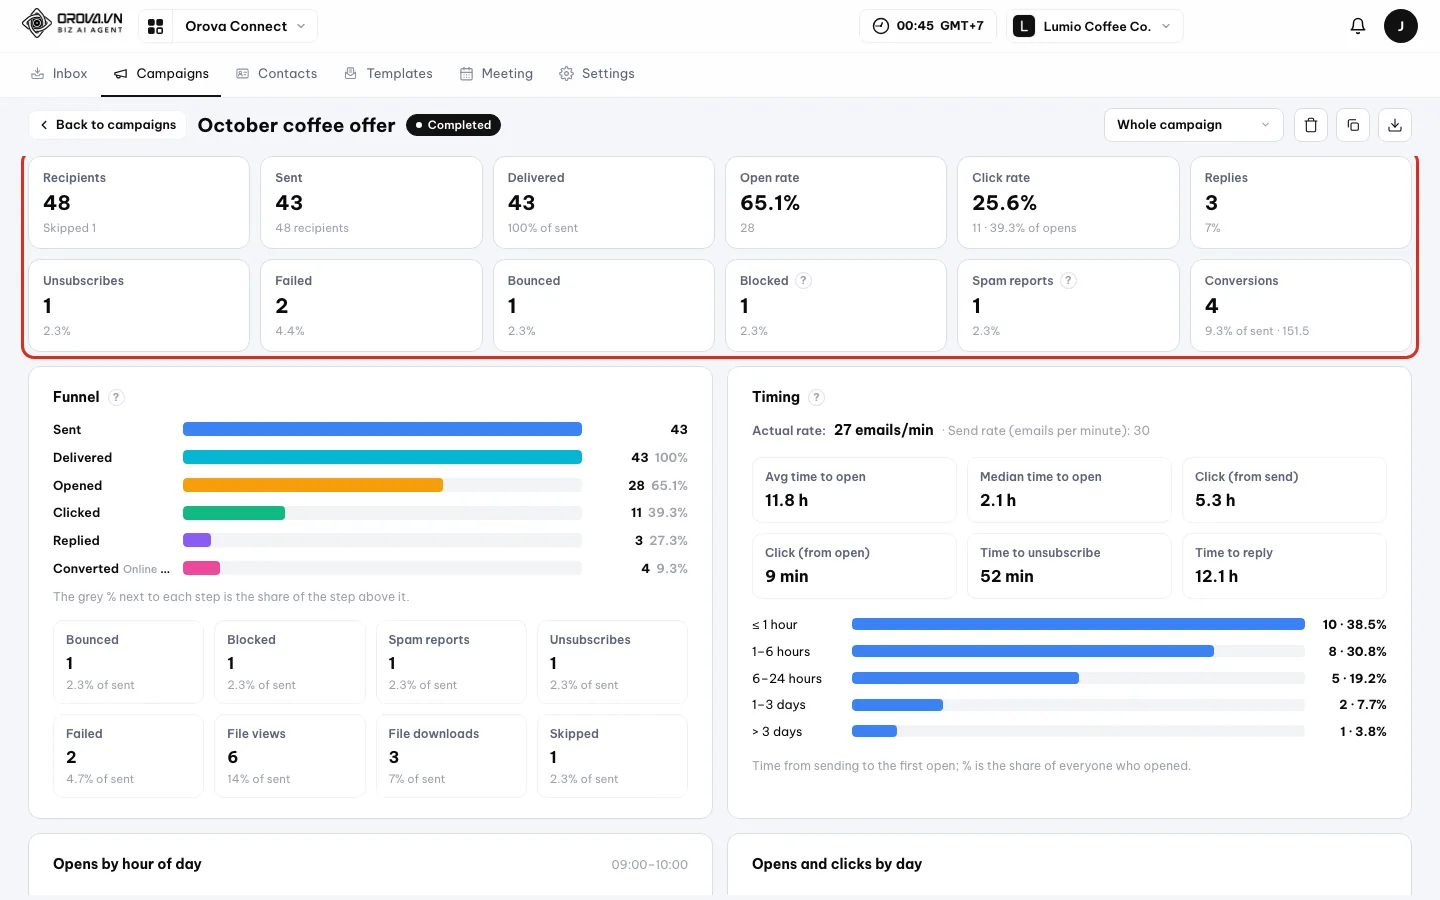The width and height of the screenshot is (1440, 900).
Task: Show the Blocked metric help icon
Action: coord(803,281)
